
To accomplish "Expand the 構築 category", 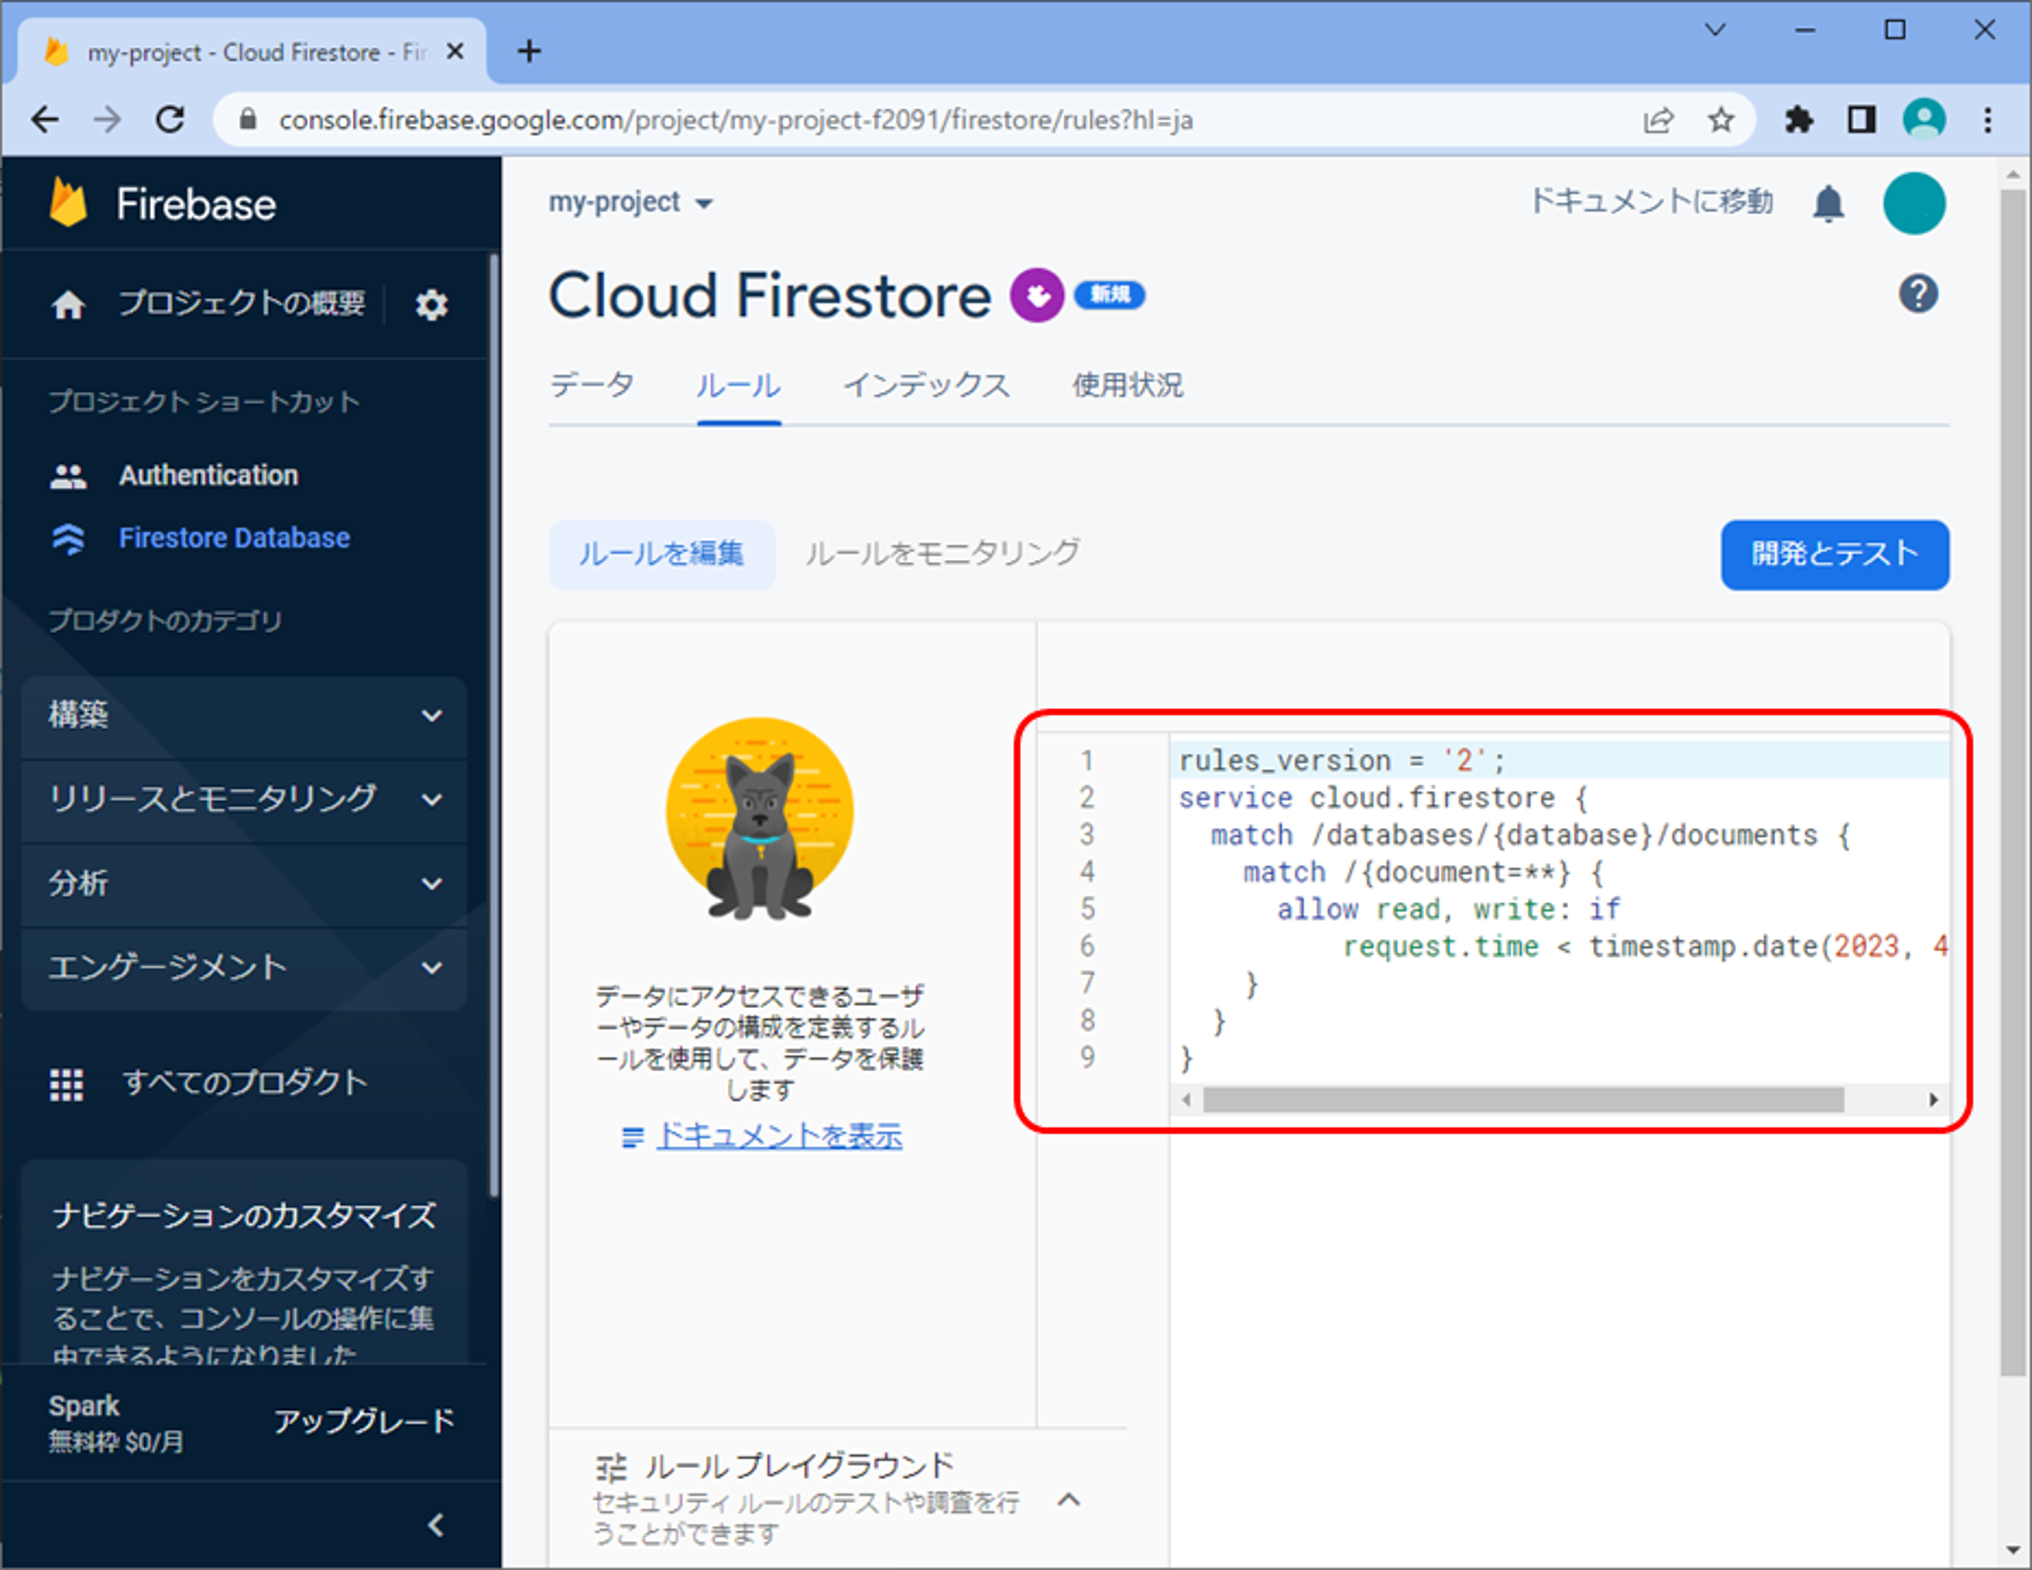I will pos(244,716).
